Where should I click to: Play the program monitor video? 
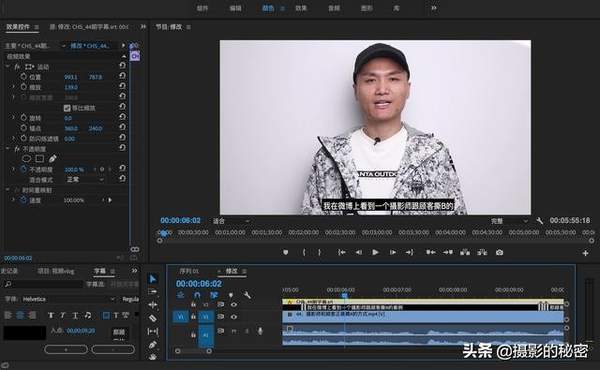tap(375, 253)
